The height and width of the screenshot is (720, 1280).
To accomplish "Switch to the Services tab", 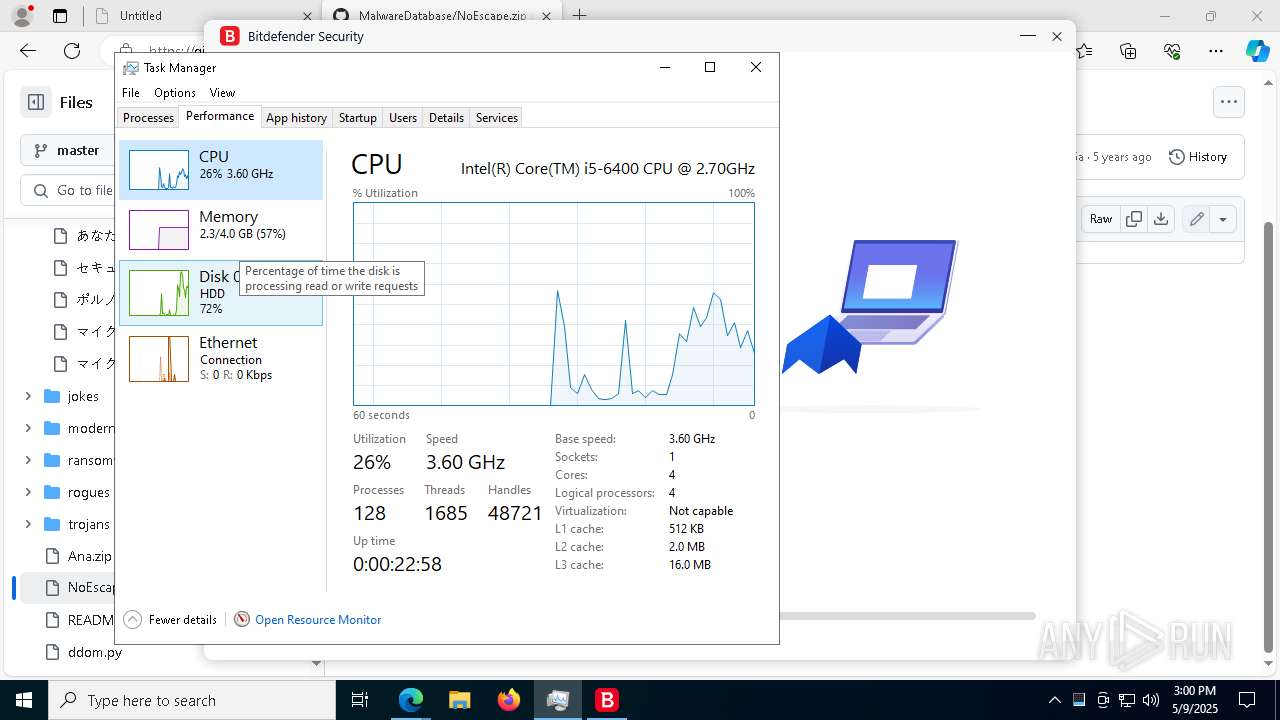I will (x=497, y=118).
